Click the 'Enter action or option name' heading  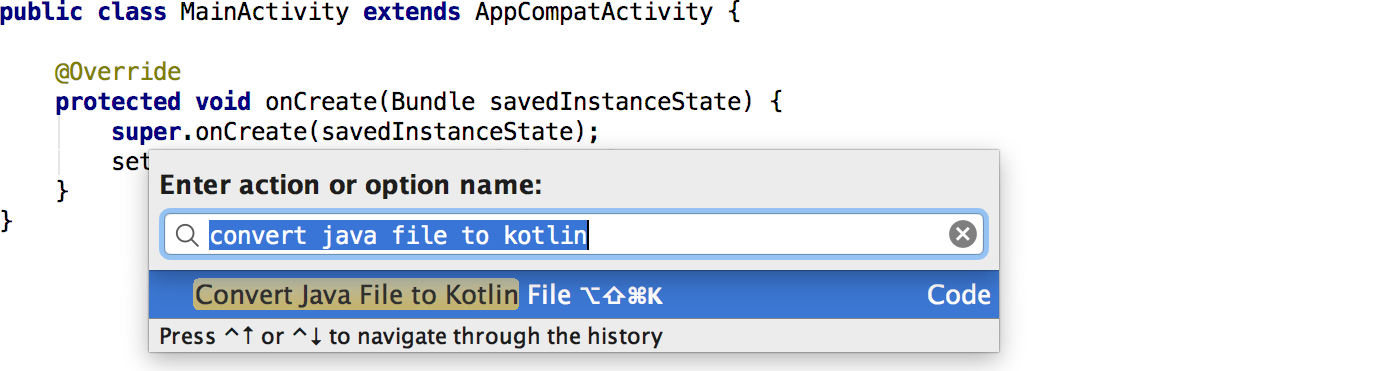click(352, 186)
